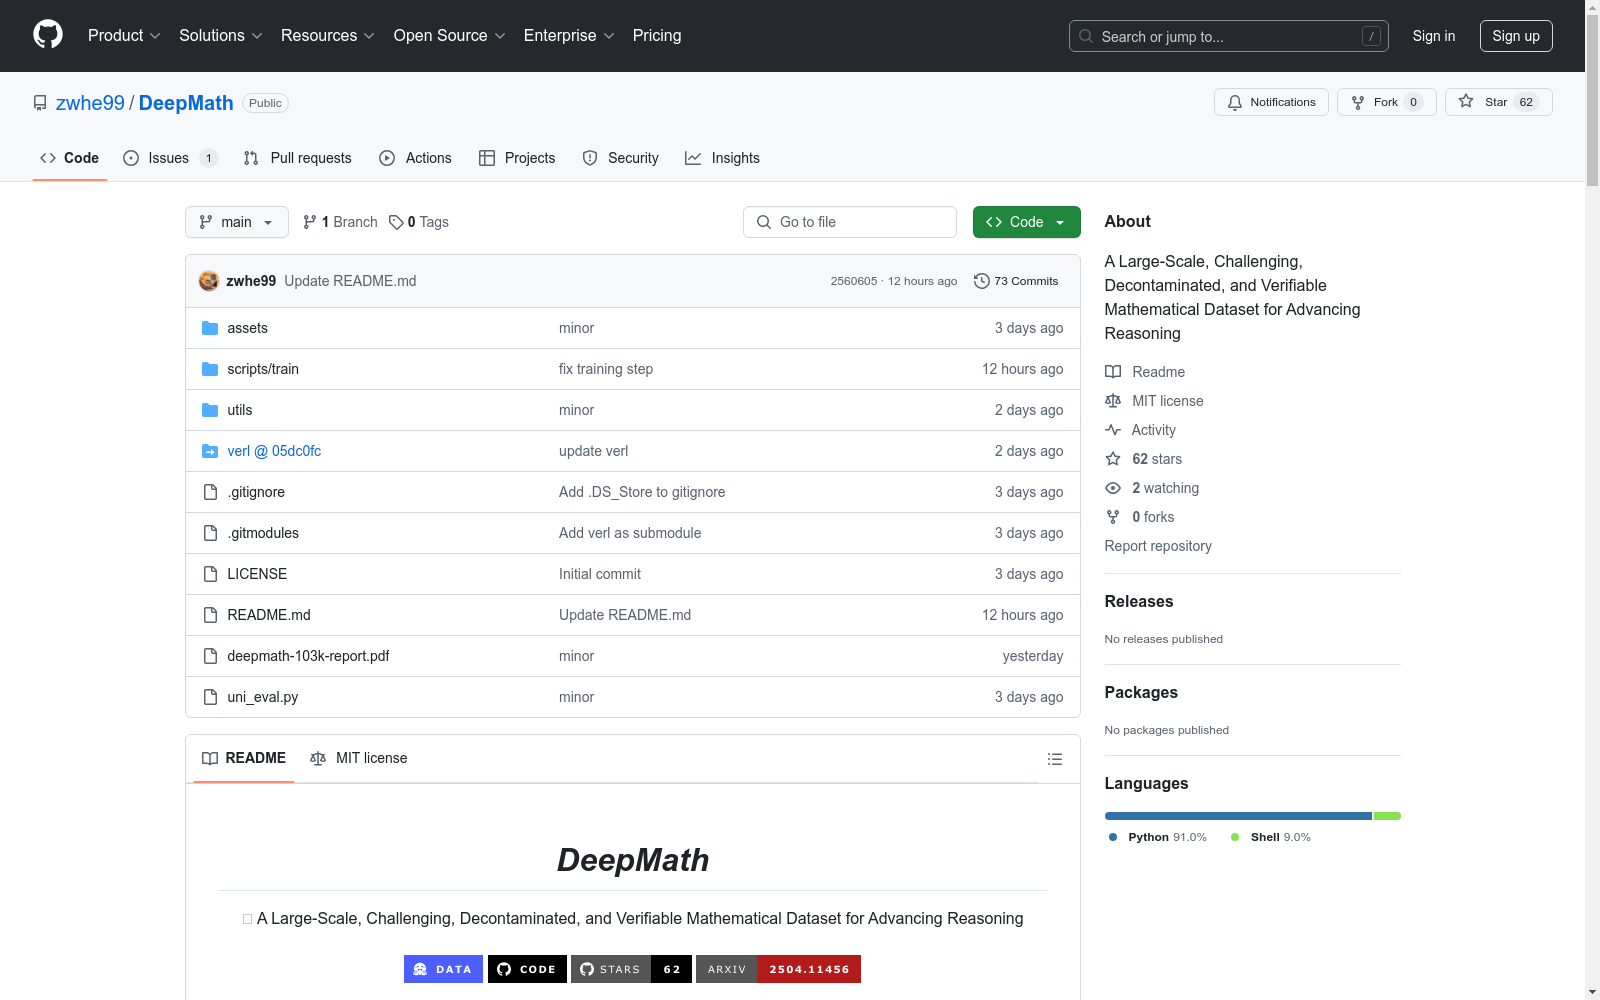Open the Releases heading link

1139,601
